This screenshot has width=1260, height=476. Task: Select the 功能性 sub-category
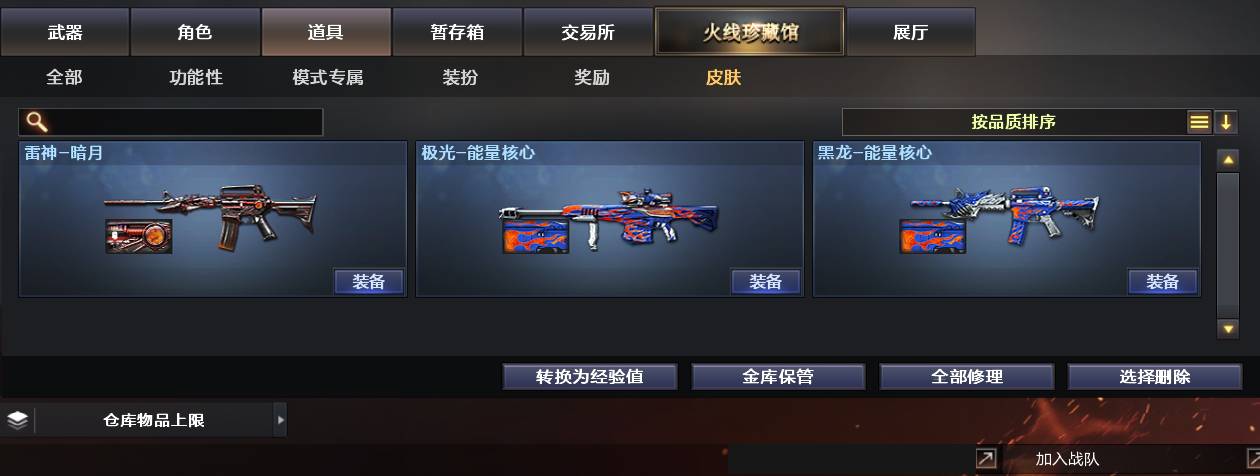[196, 77]
